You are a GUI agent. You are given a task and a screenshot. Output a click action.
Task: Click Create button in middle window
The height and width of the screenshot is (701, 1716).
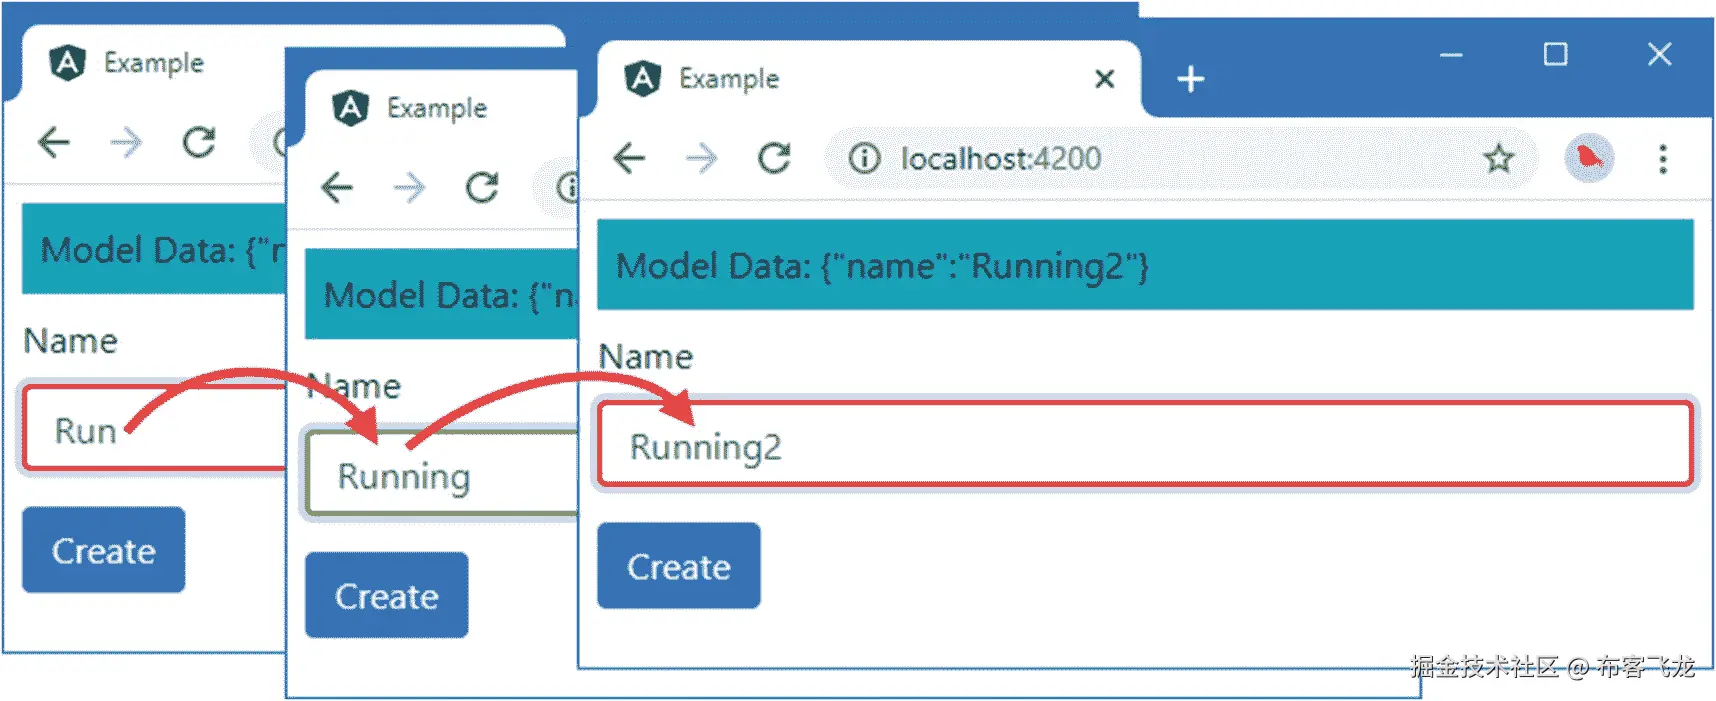(x=387, y=595)
